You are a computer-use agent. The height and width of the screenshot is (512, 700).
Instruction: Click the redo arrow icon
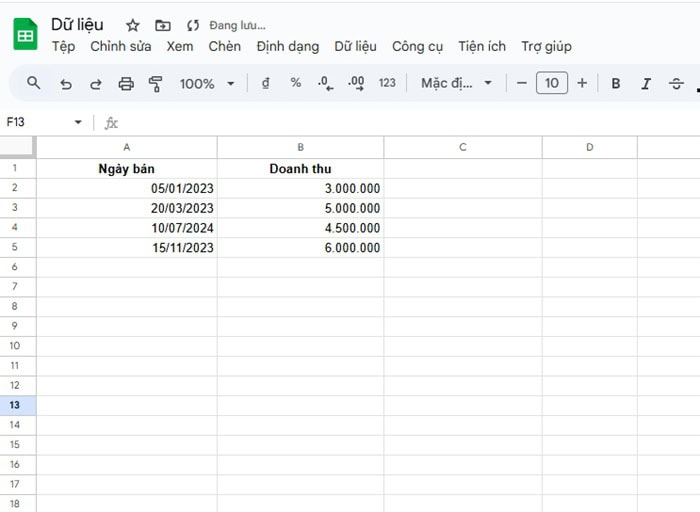point(96,84)
